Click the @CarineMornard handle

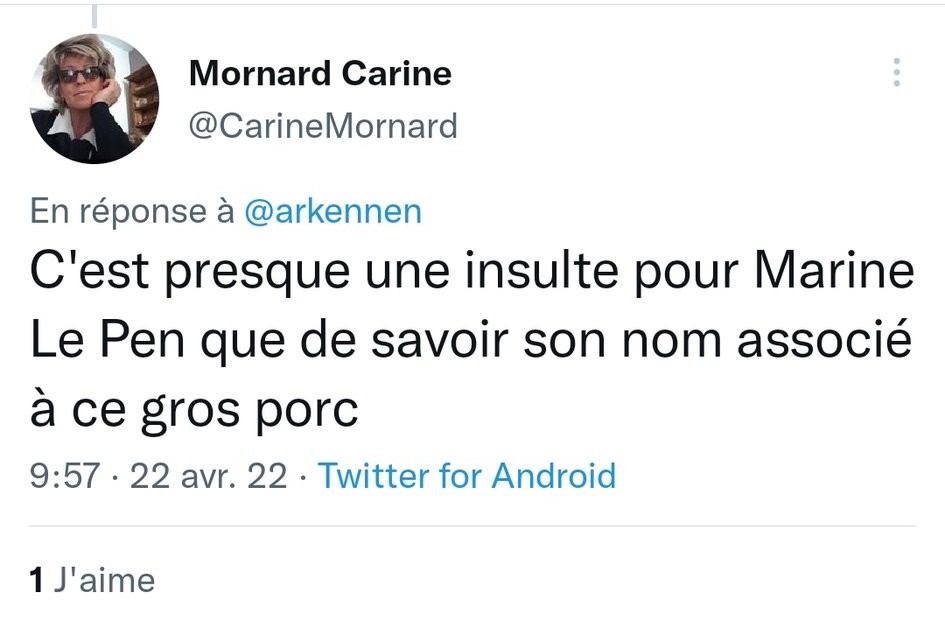[323, 126]
